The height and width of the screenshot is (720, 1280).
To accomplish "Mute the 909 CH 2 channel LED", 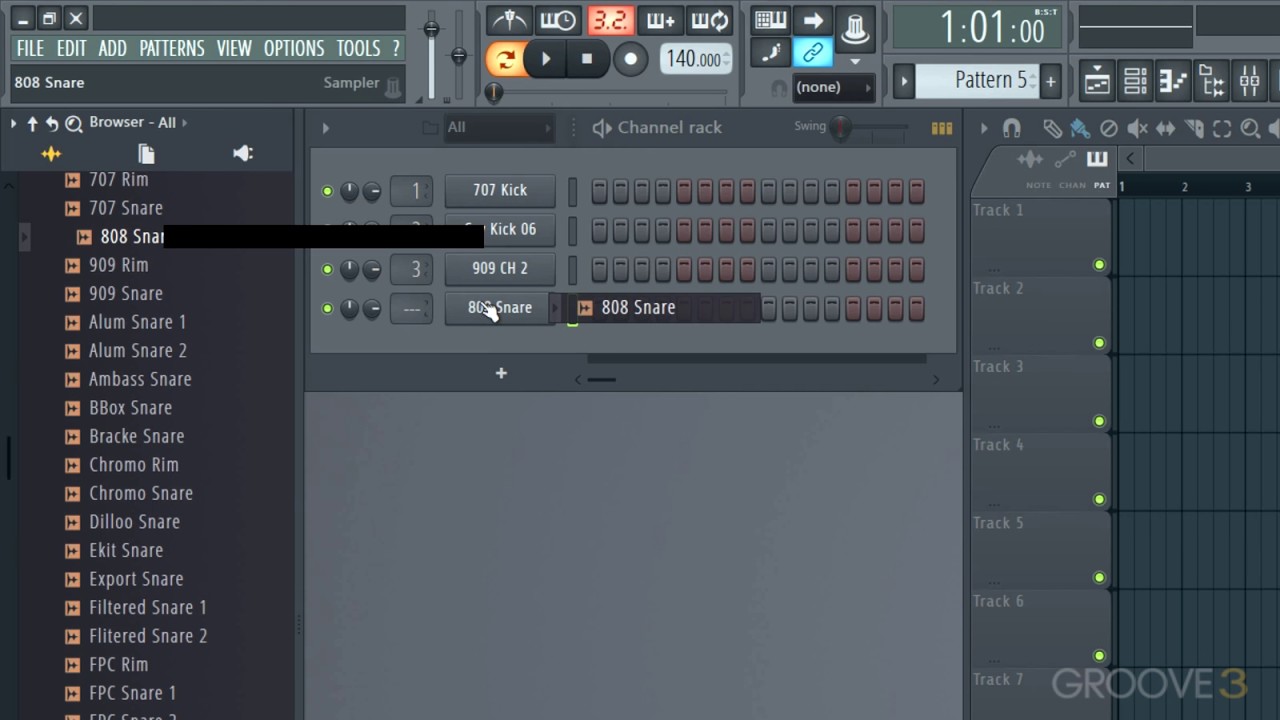I will point(327,269).
